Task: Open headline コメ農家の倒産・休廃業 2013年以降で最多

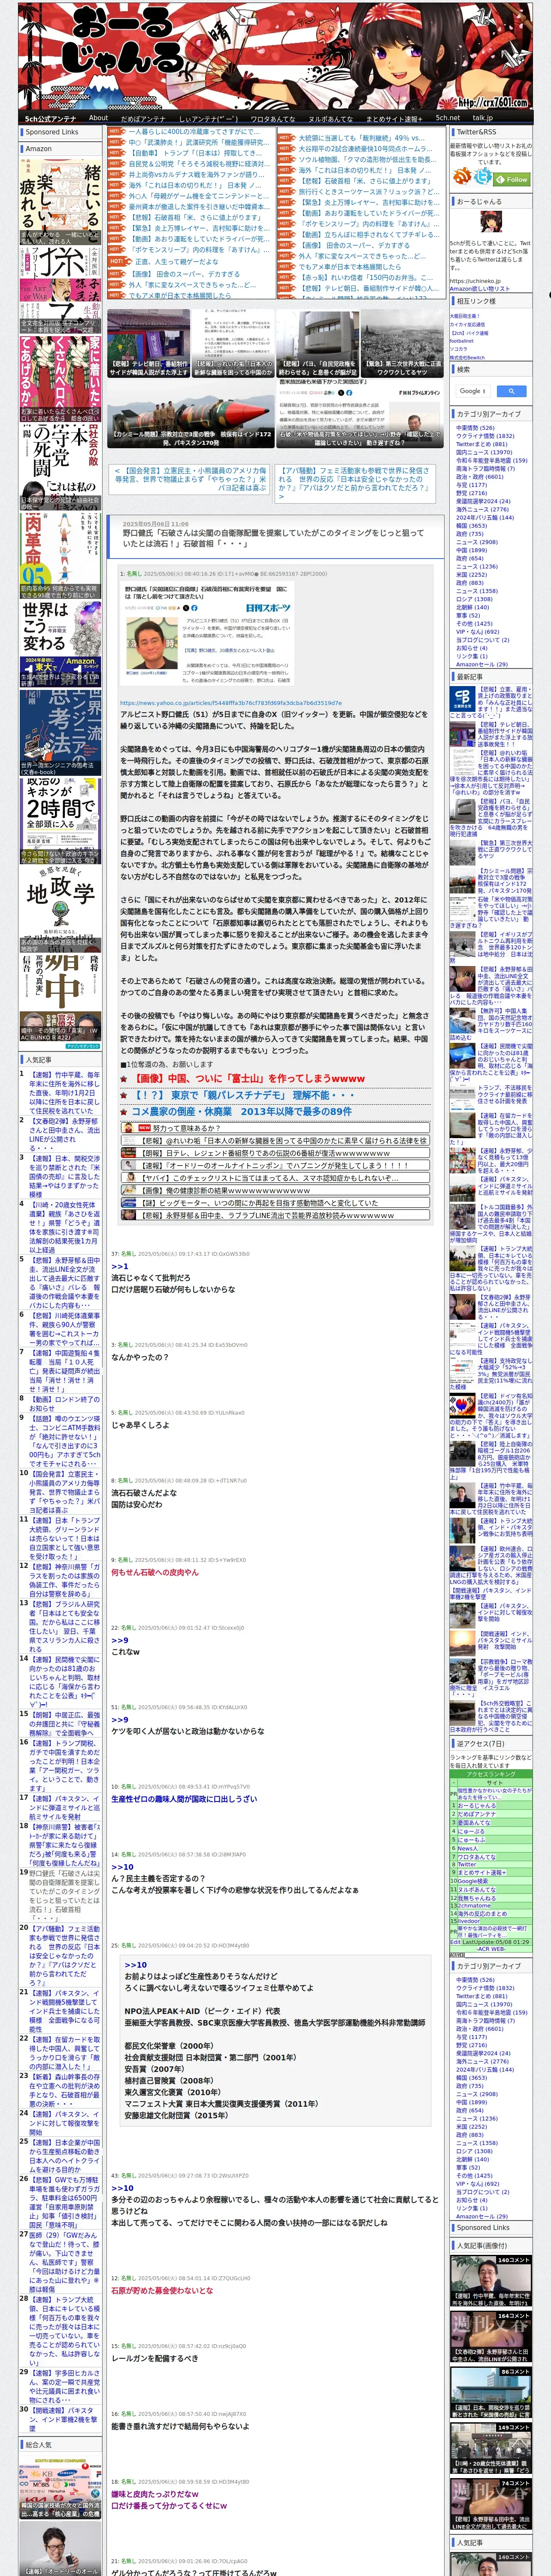Action: (x=241, y=1111)
